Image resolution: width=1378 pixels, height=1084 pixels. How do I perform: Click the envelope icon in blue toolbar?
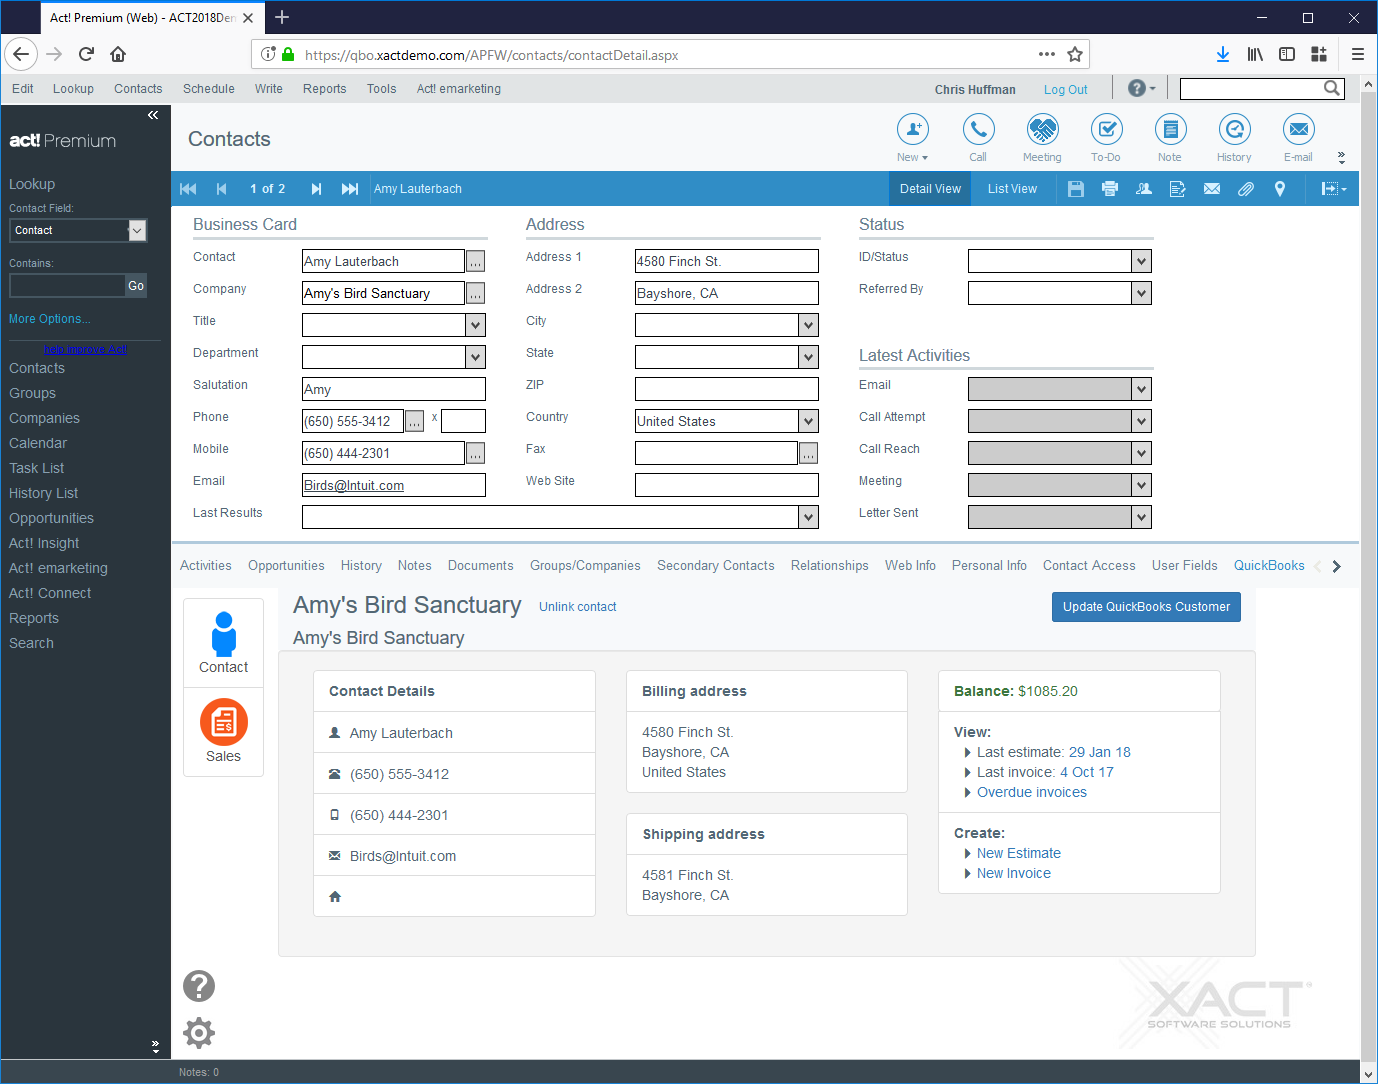[1212, 189]
